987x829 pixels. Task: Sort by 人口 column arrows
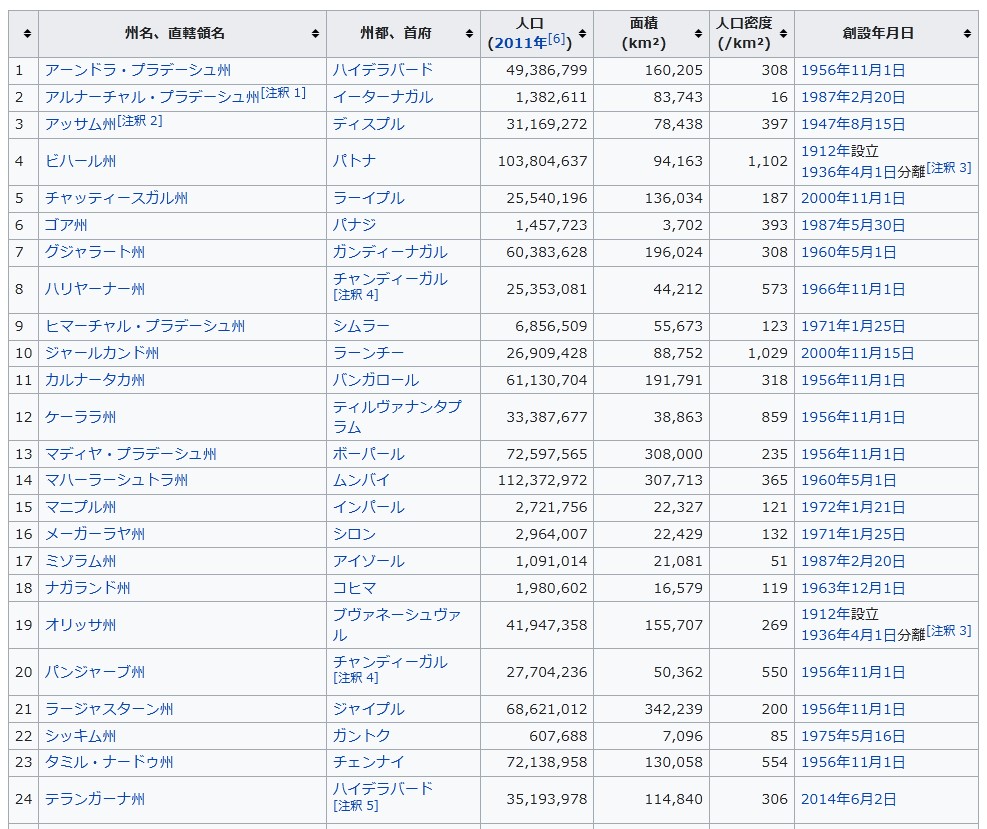coord(583,34)
